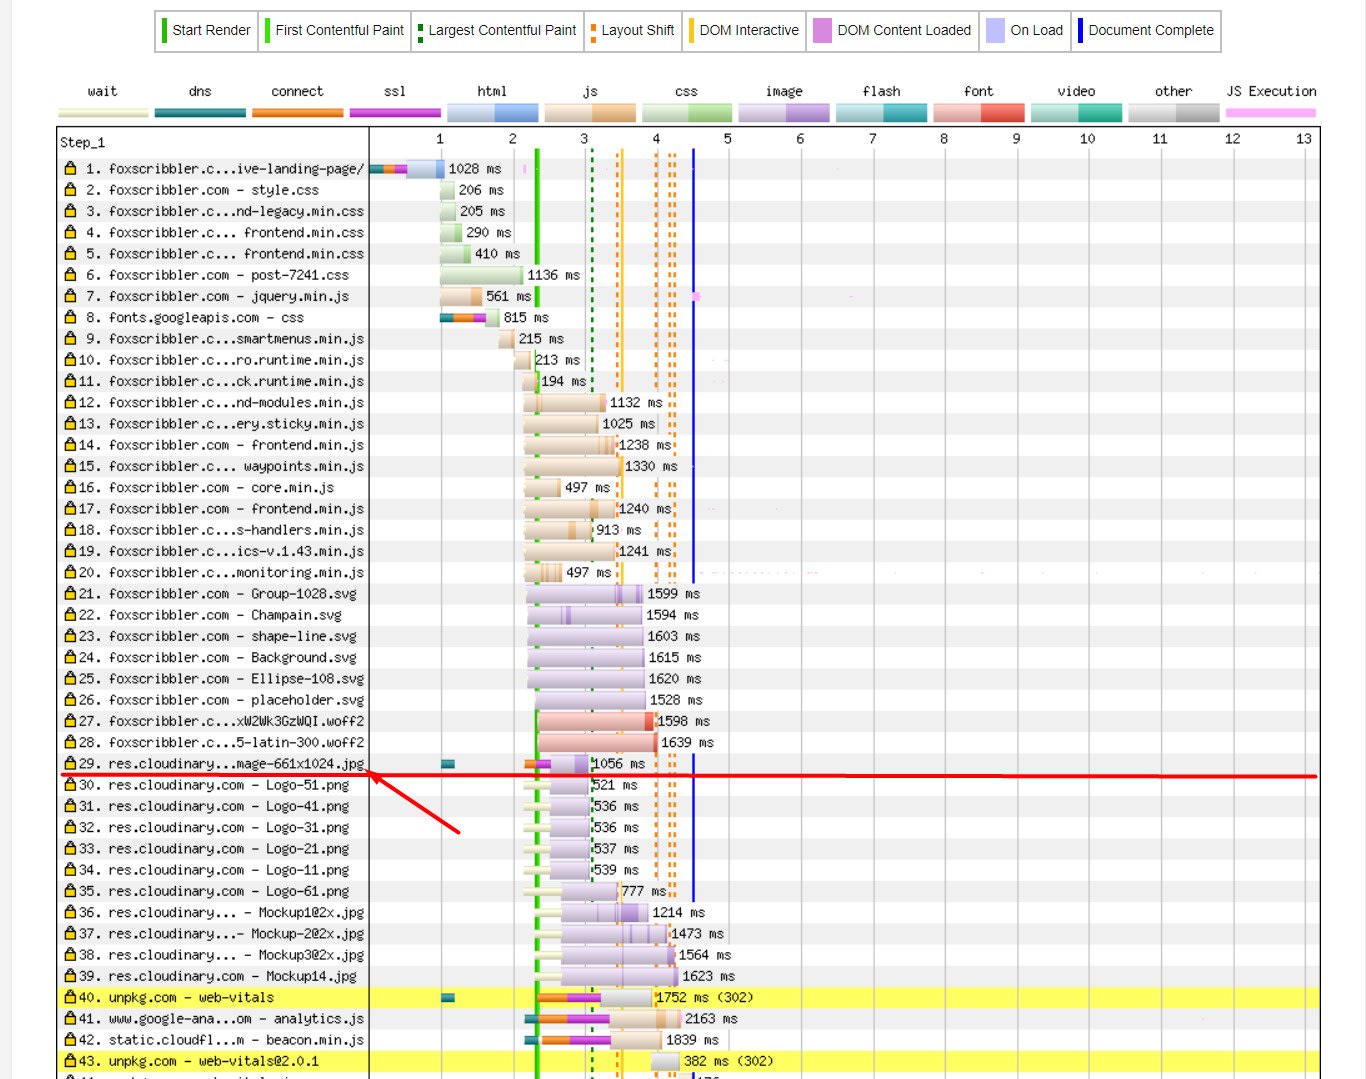Click the red font color swatch
Screen dimensions: 1366x1079
click(x=979, y=112)
